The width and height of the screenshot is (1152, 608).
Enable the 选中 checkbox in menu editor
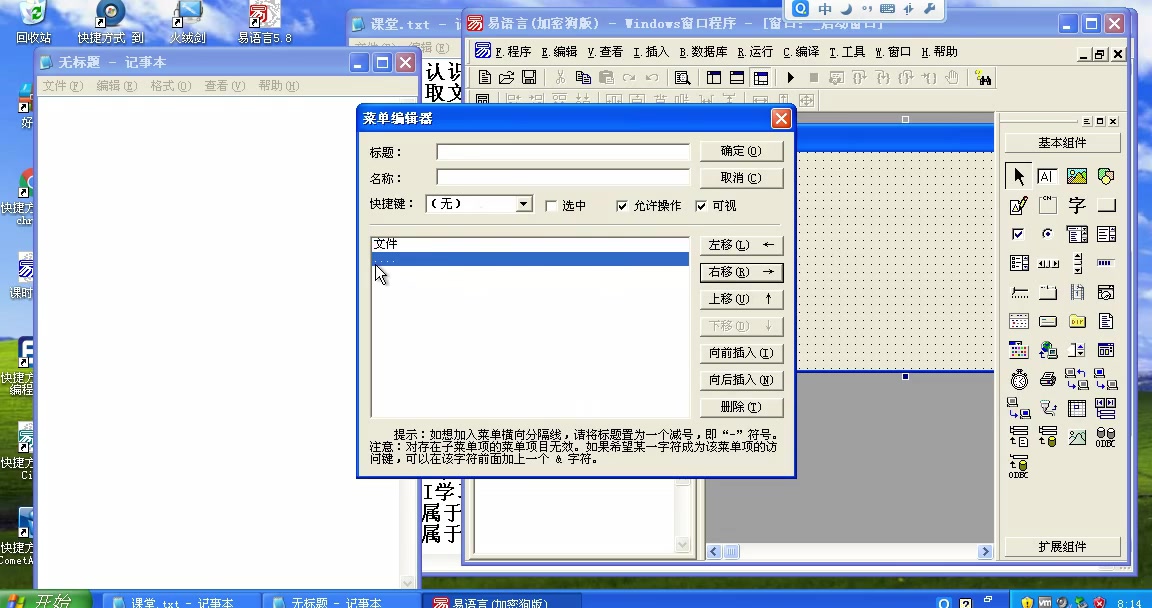(550, 205)
